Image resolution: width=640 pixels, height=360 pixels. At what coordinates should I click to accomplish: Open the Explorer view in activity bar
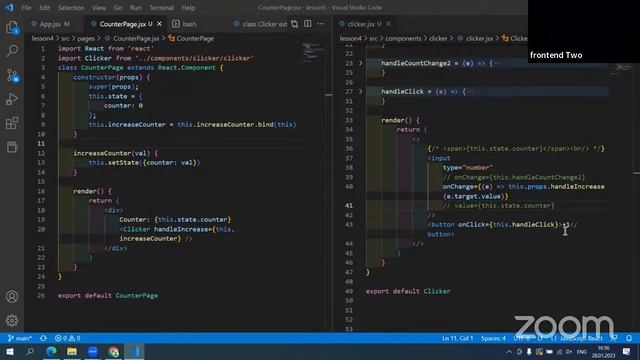tap(12, 27)
